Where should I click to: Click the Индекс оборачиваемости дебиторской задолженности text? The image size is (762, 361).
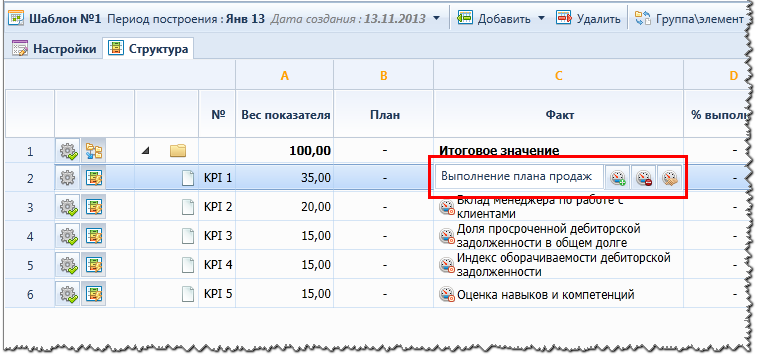click(x=564, y=264)
